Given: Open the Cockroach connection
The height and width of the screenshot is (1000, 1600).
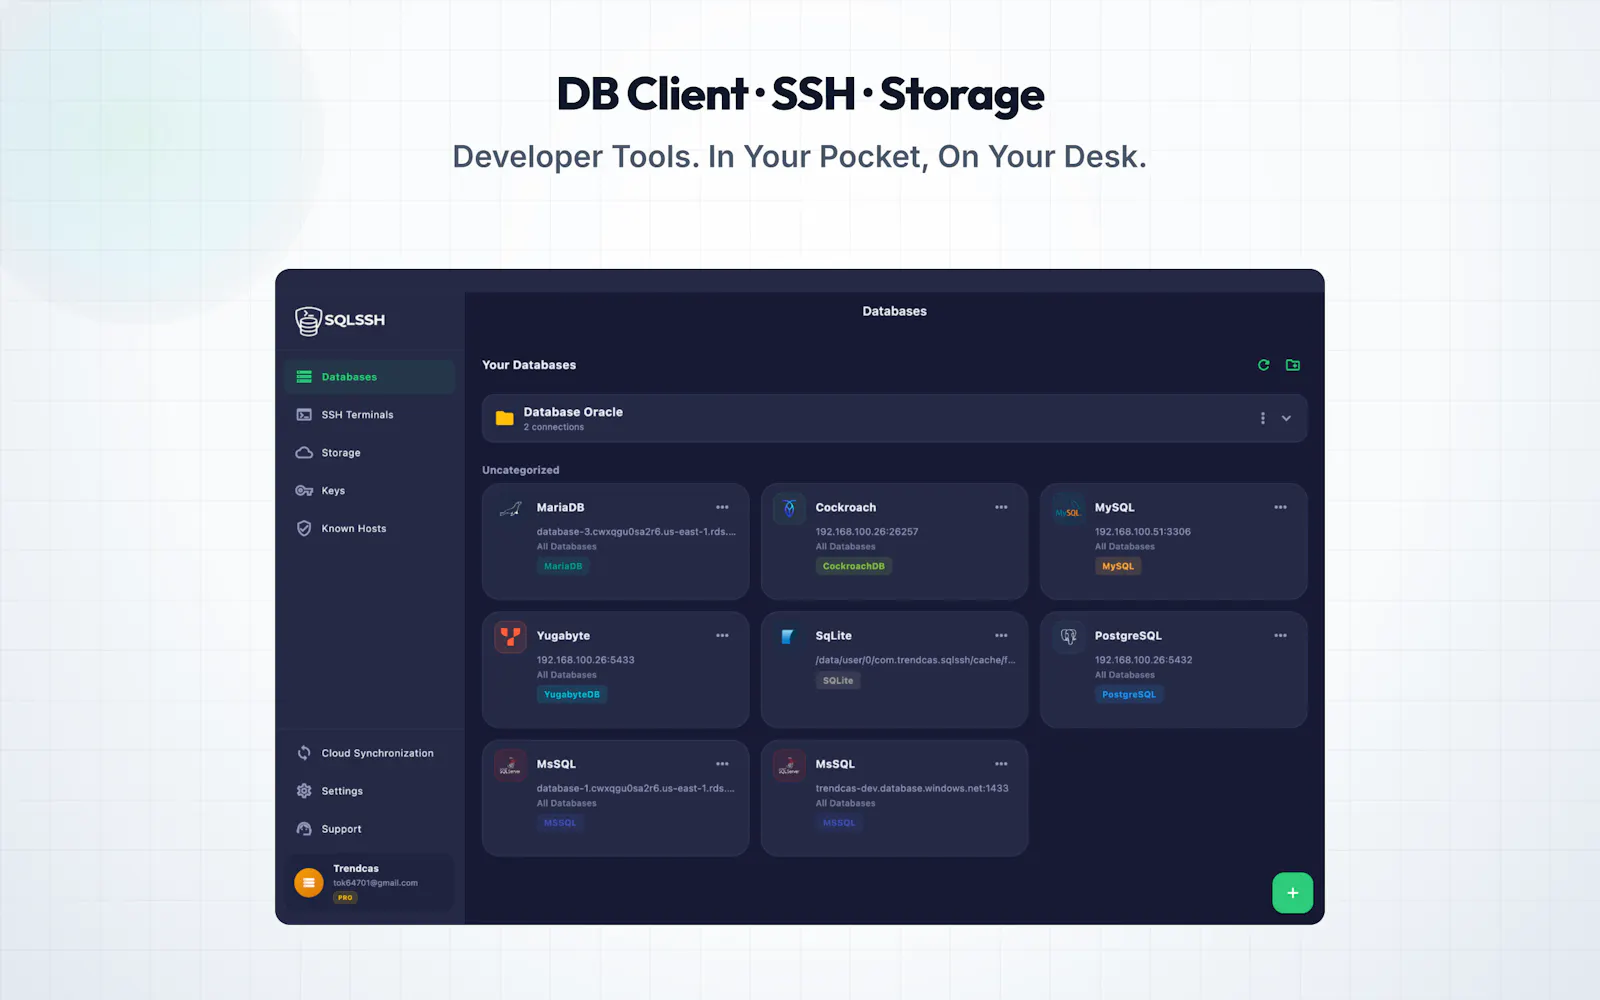Looking at the screenshot, I should coord(894,542).
